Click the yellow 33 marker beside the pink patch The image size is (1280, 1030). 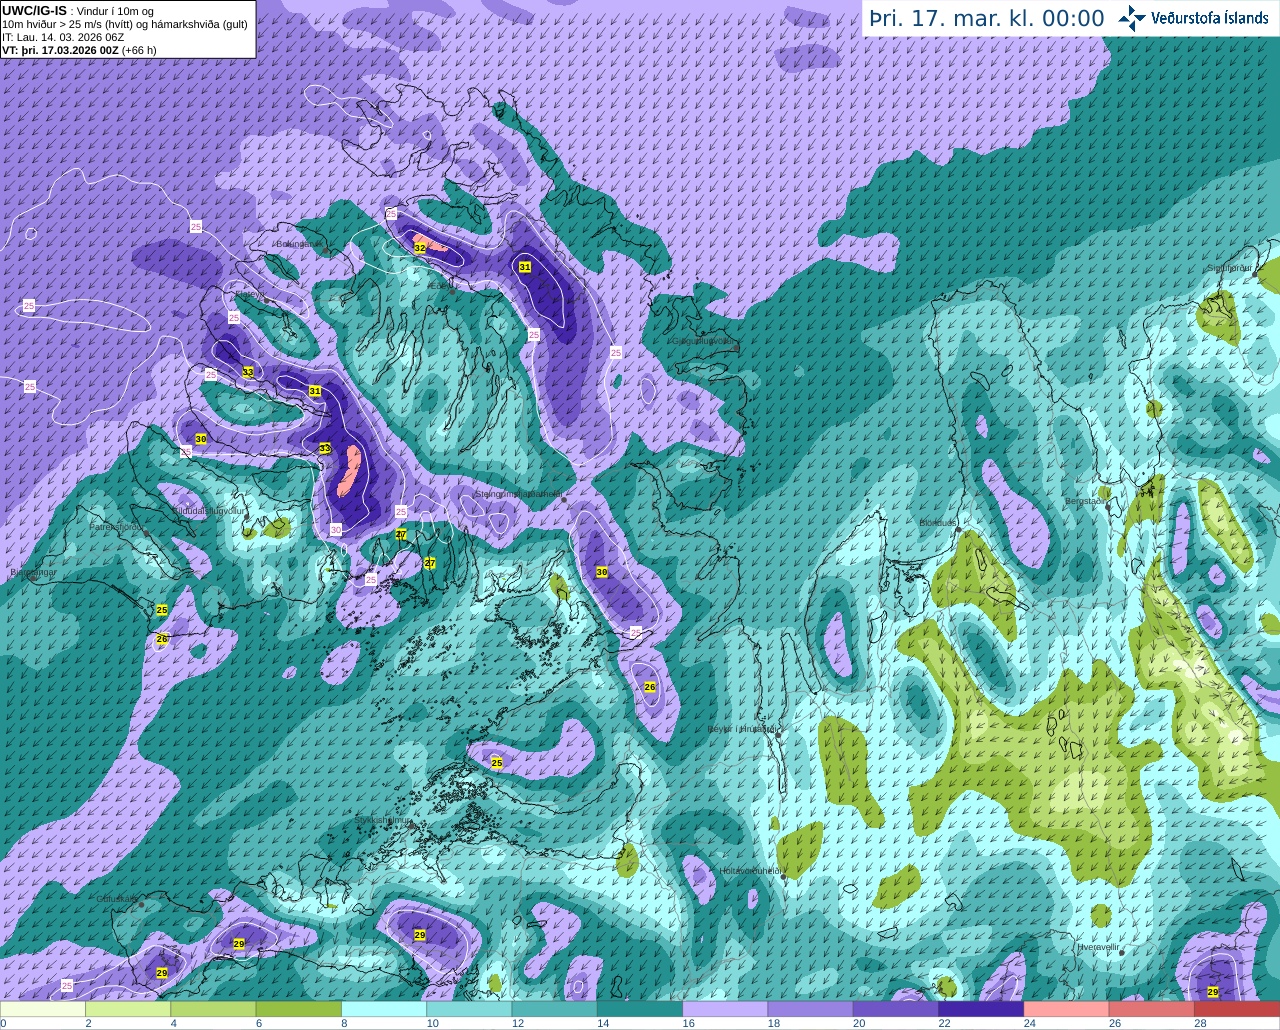tap(325, 448)
